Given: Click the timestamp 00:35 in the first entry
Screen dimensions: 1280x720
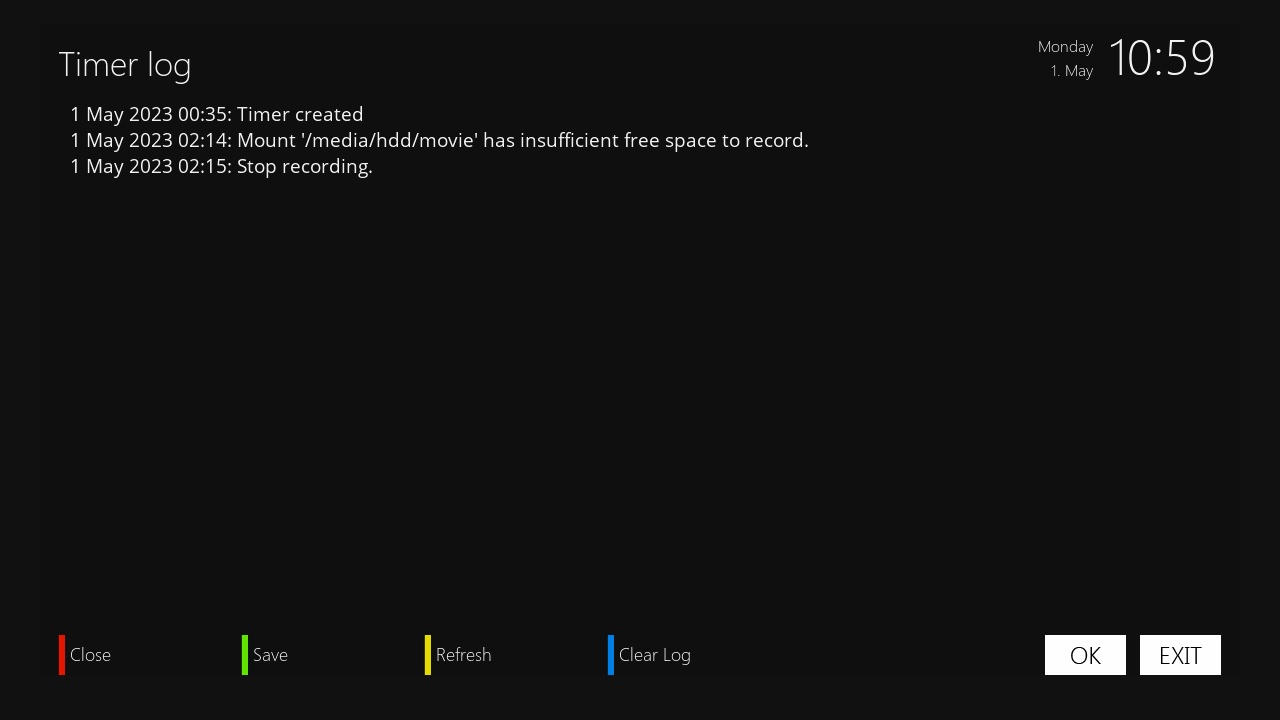Looking at the screenshot, I should (x=204, y=114).
